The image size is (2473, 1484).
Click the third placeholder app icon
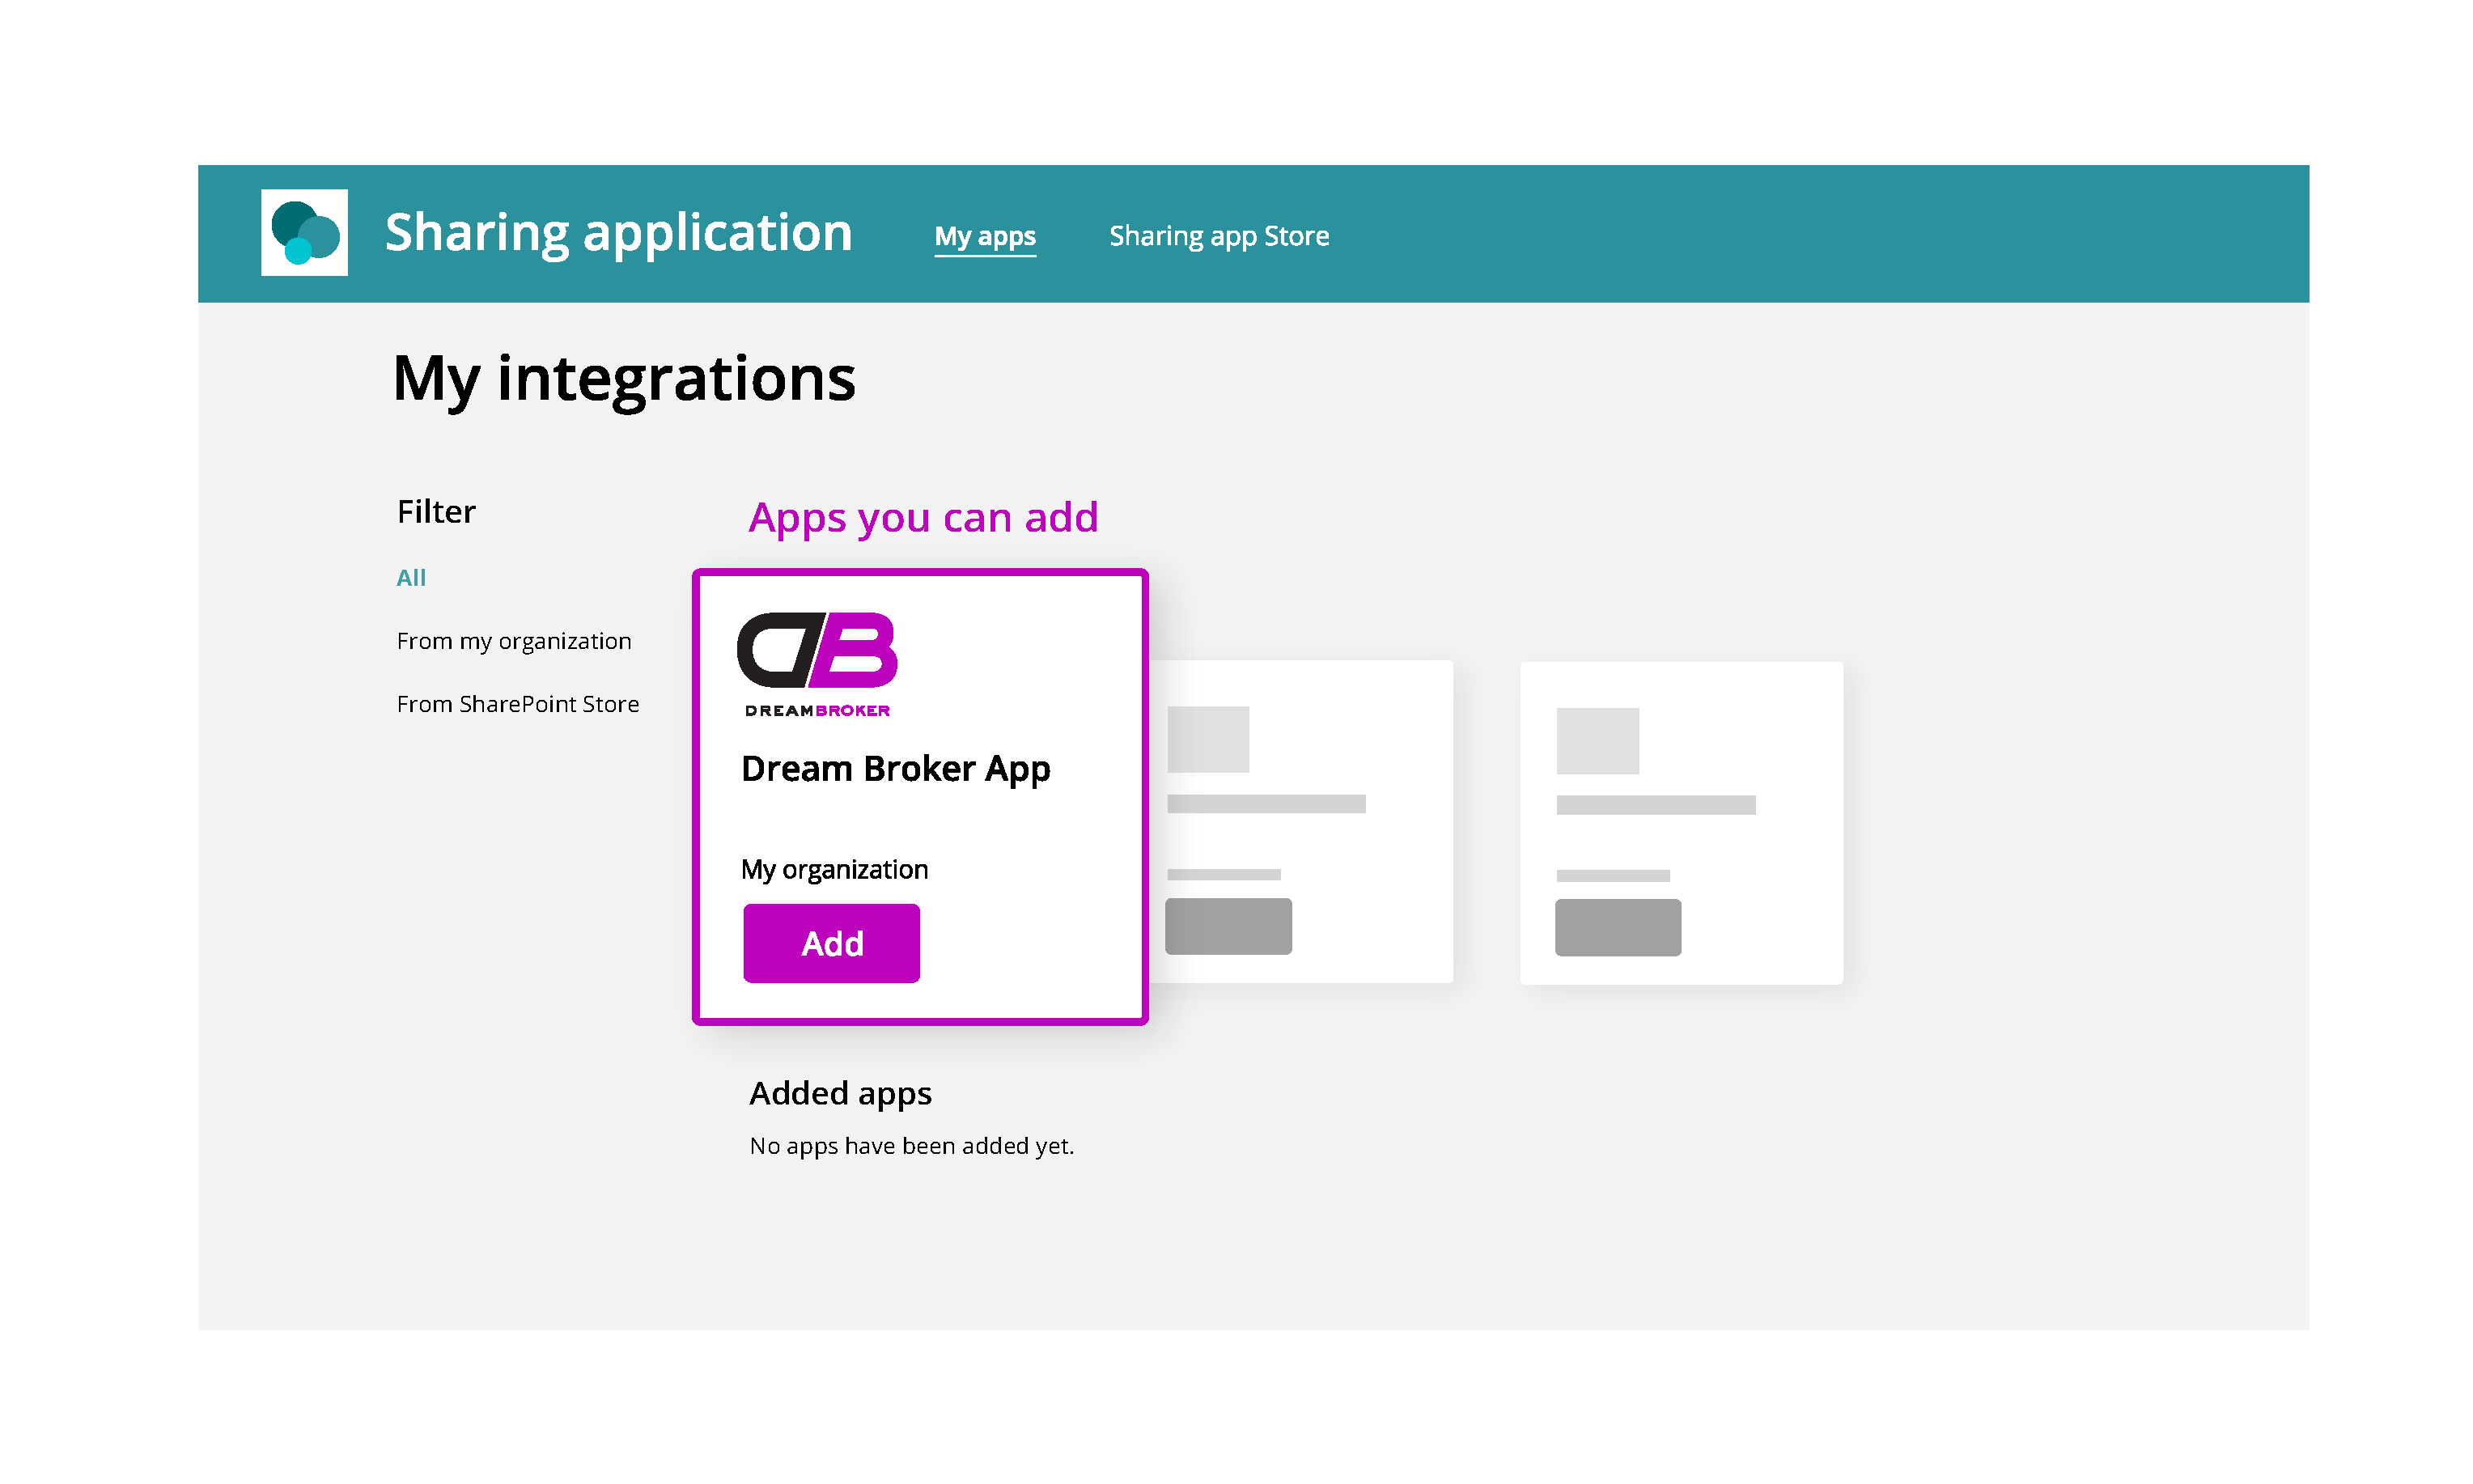click(1597, 730)
